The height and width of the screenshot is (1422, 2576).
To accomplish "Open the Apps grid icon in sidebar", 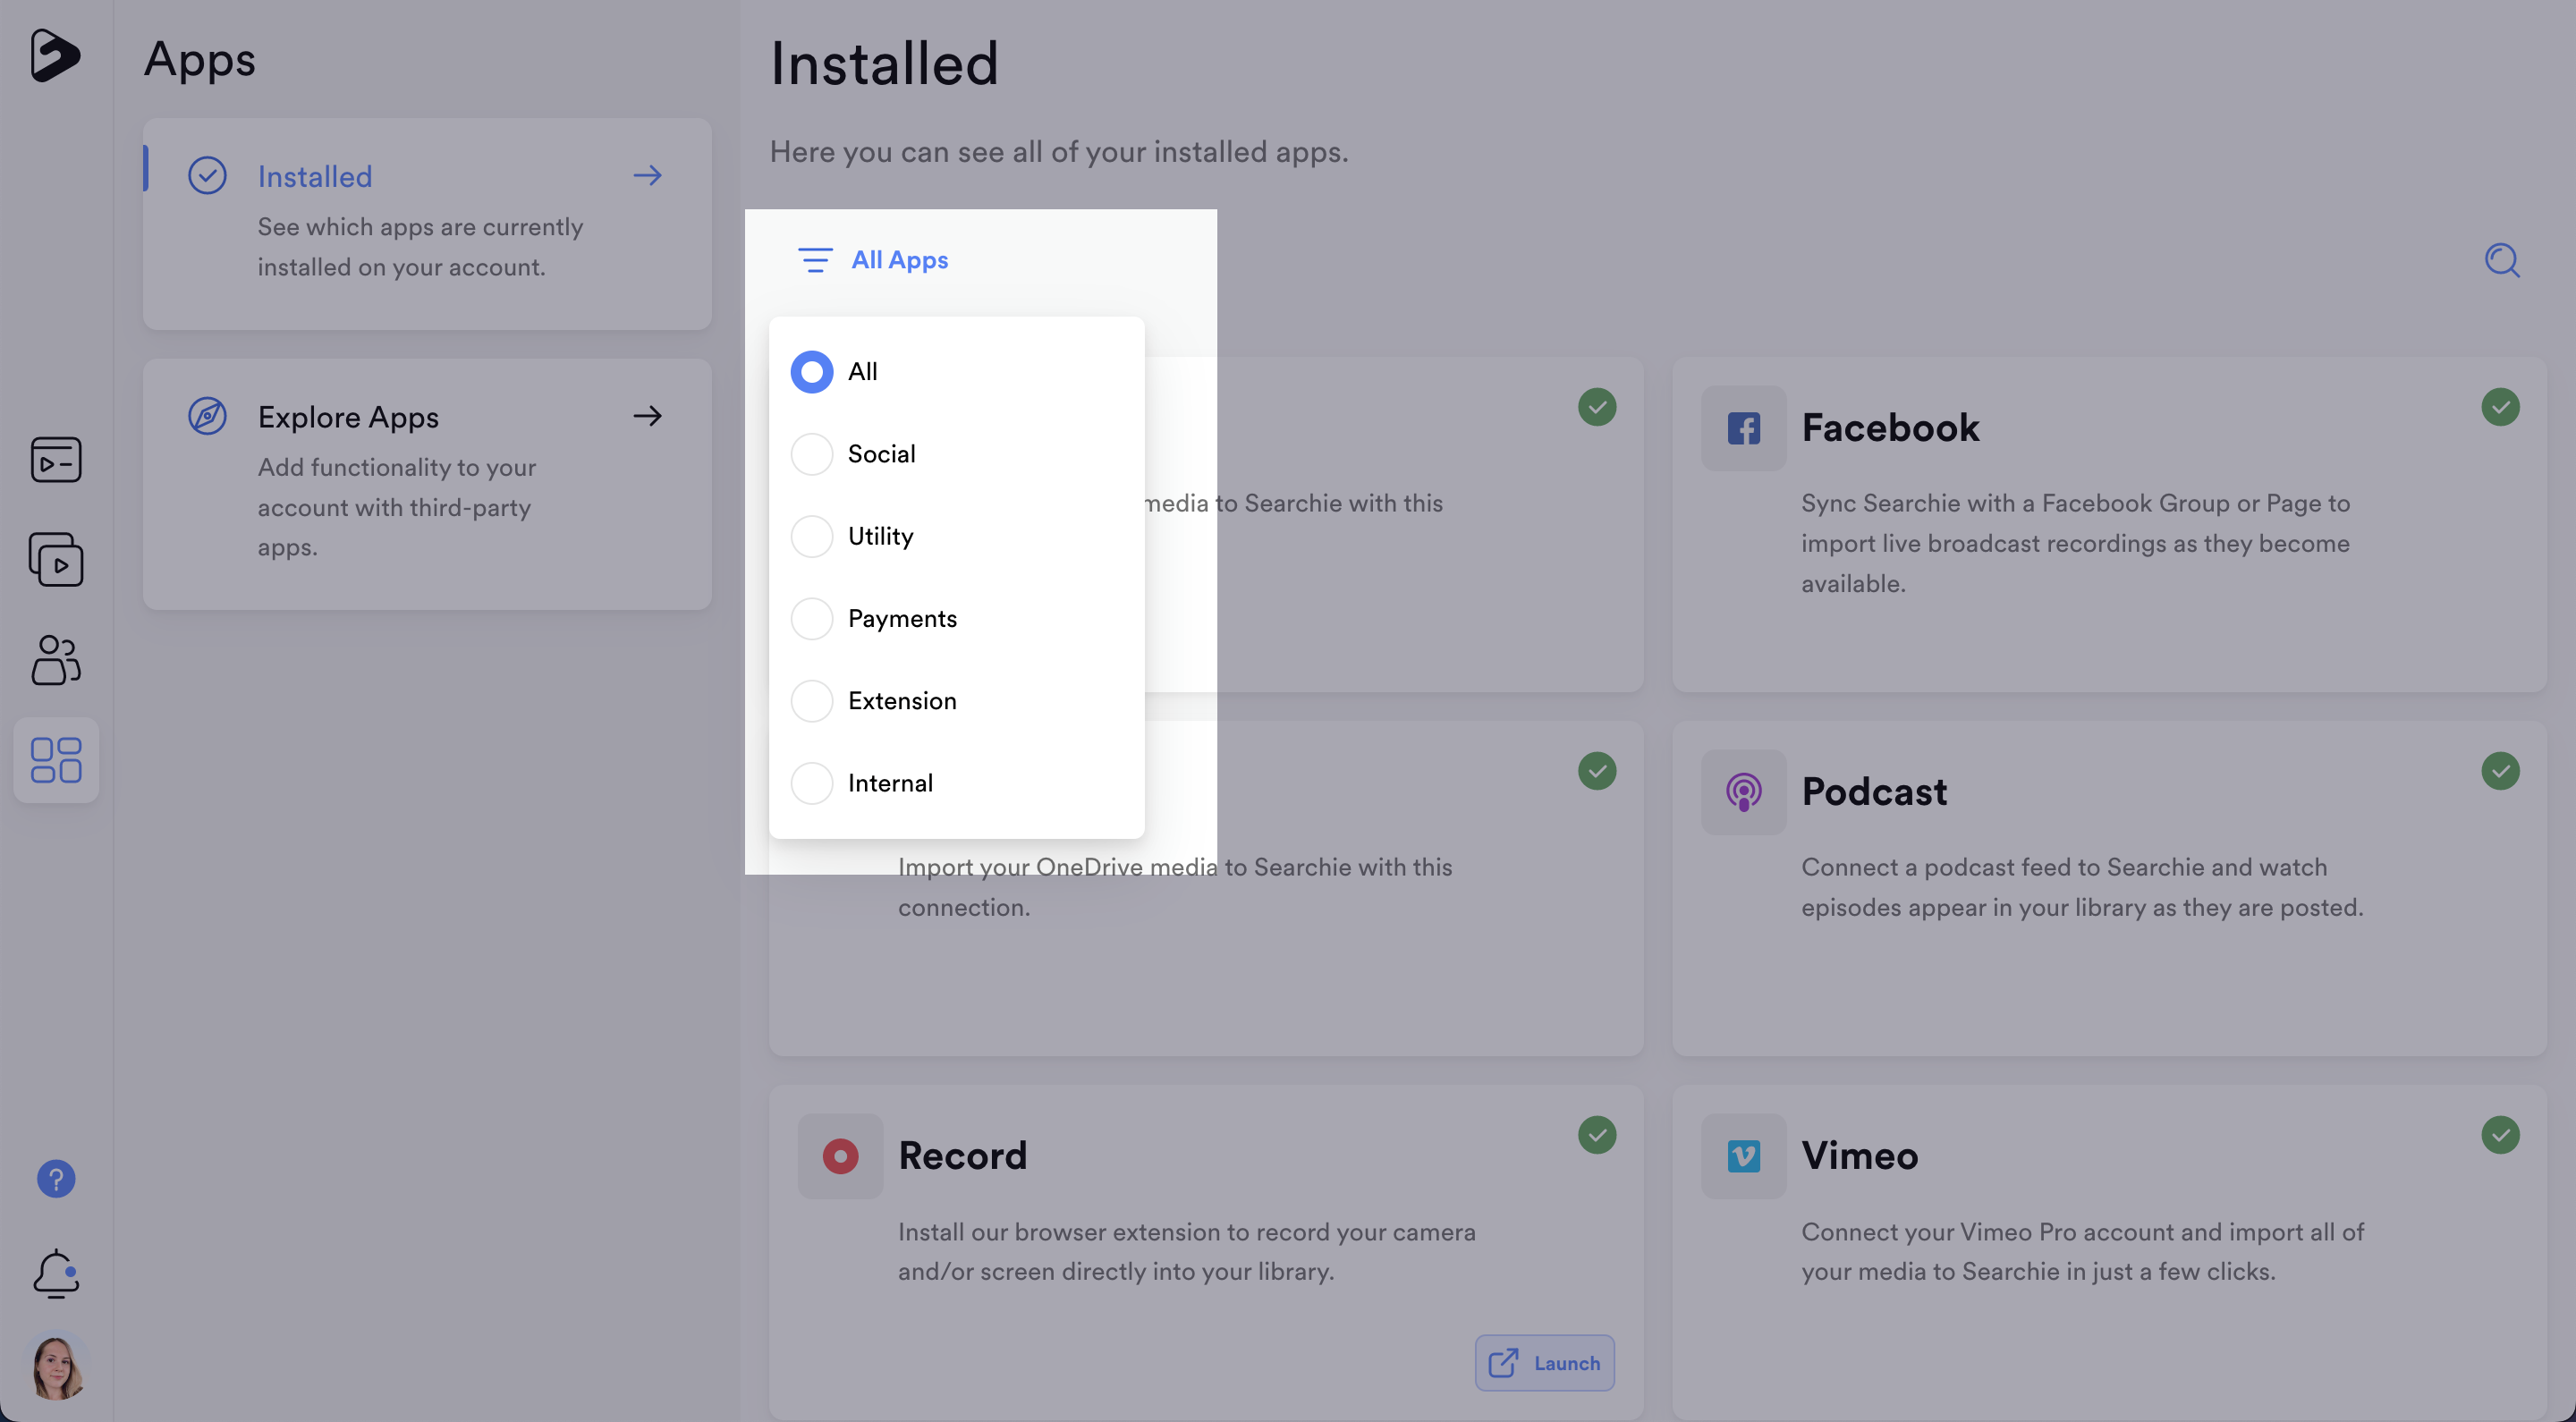I will 56,760.
